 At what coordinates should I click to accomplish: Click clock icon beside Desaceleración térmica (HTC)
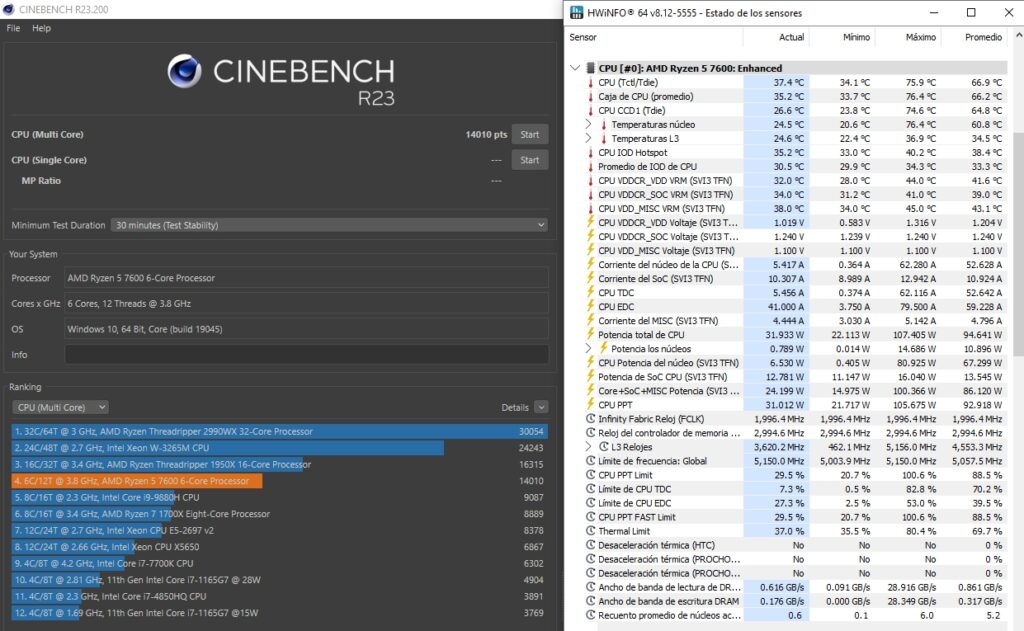(x=590, y=545)
